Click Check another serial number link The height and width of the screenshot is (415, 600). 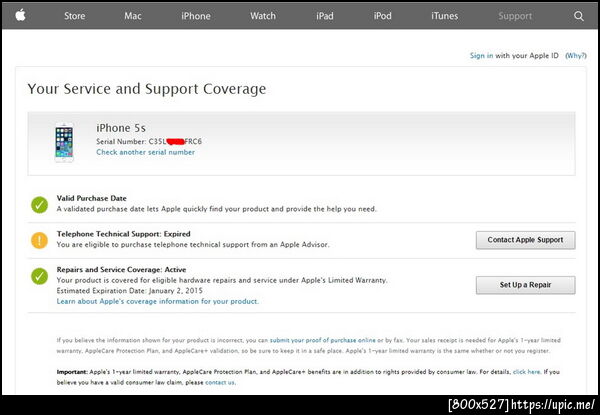[x=145, y=152]
